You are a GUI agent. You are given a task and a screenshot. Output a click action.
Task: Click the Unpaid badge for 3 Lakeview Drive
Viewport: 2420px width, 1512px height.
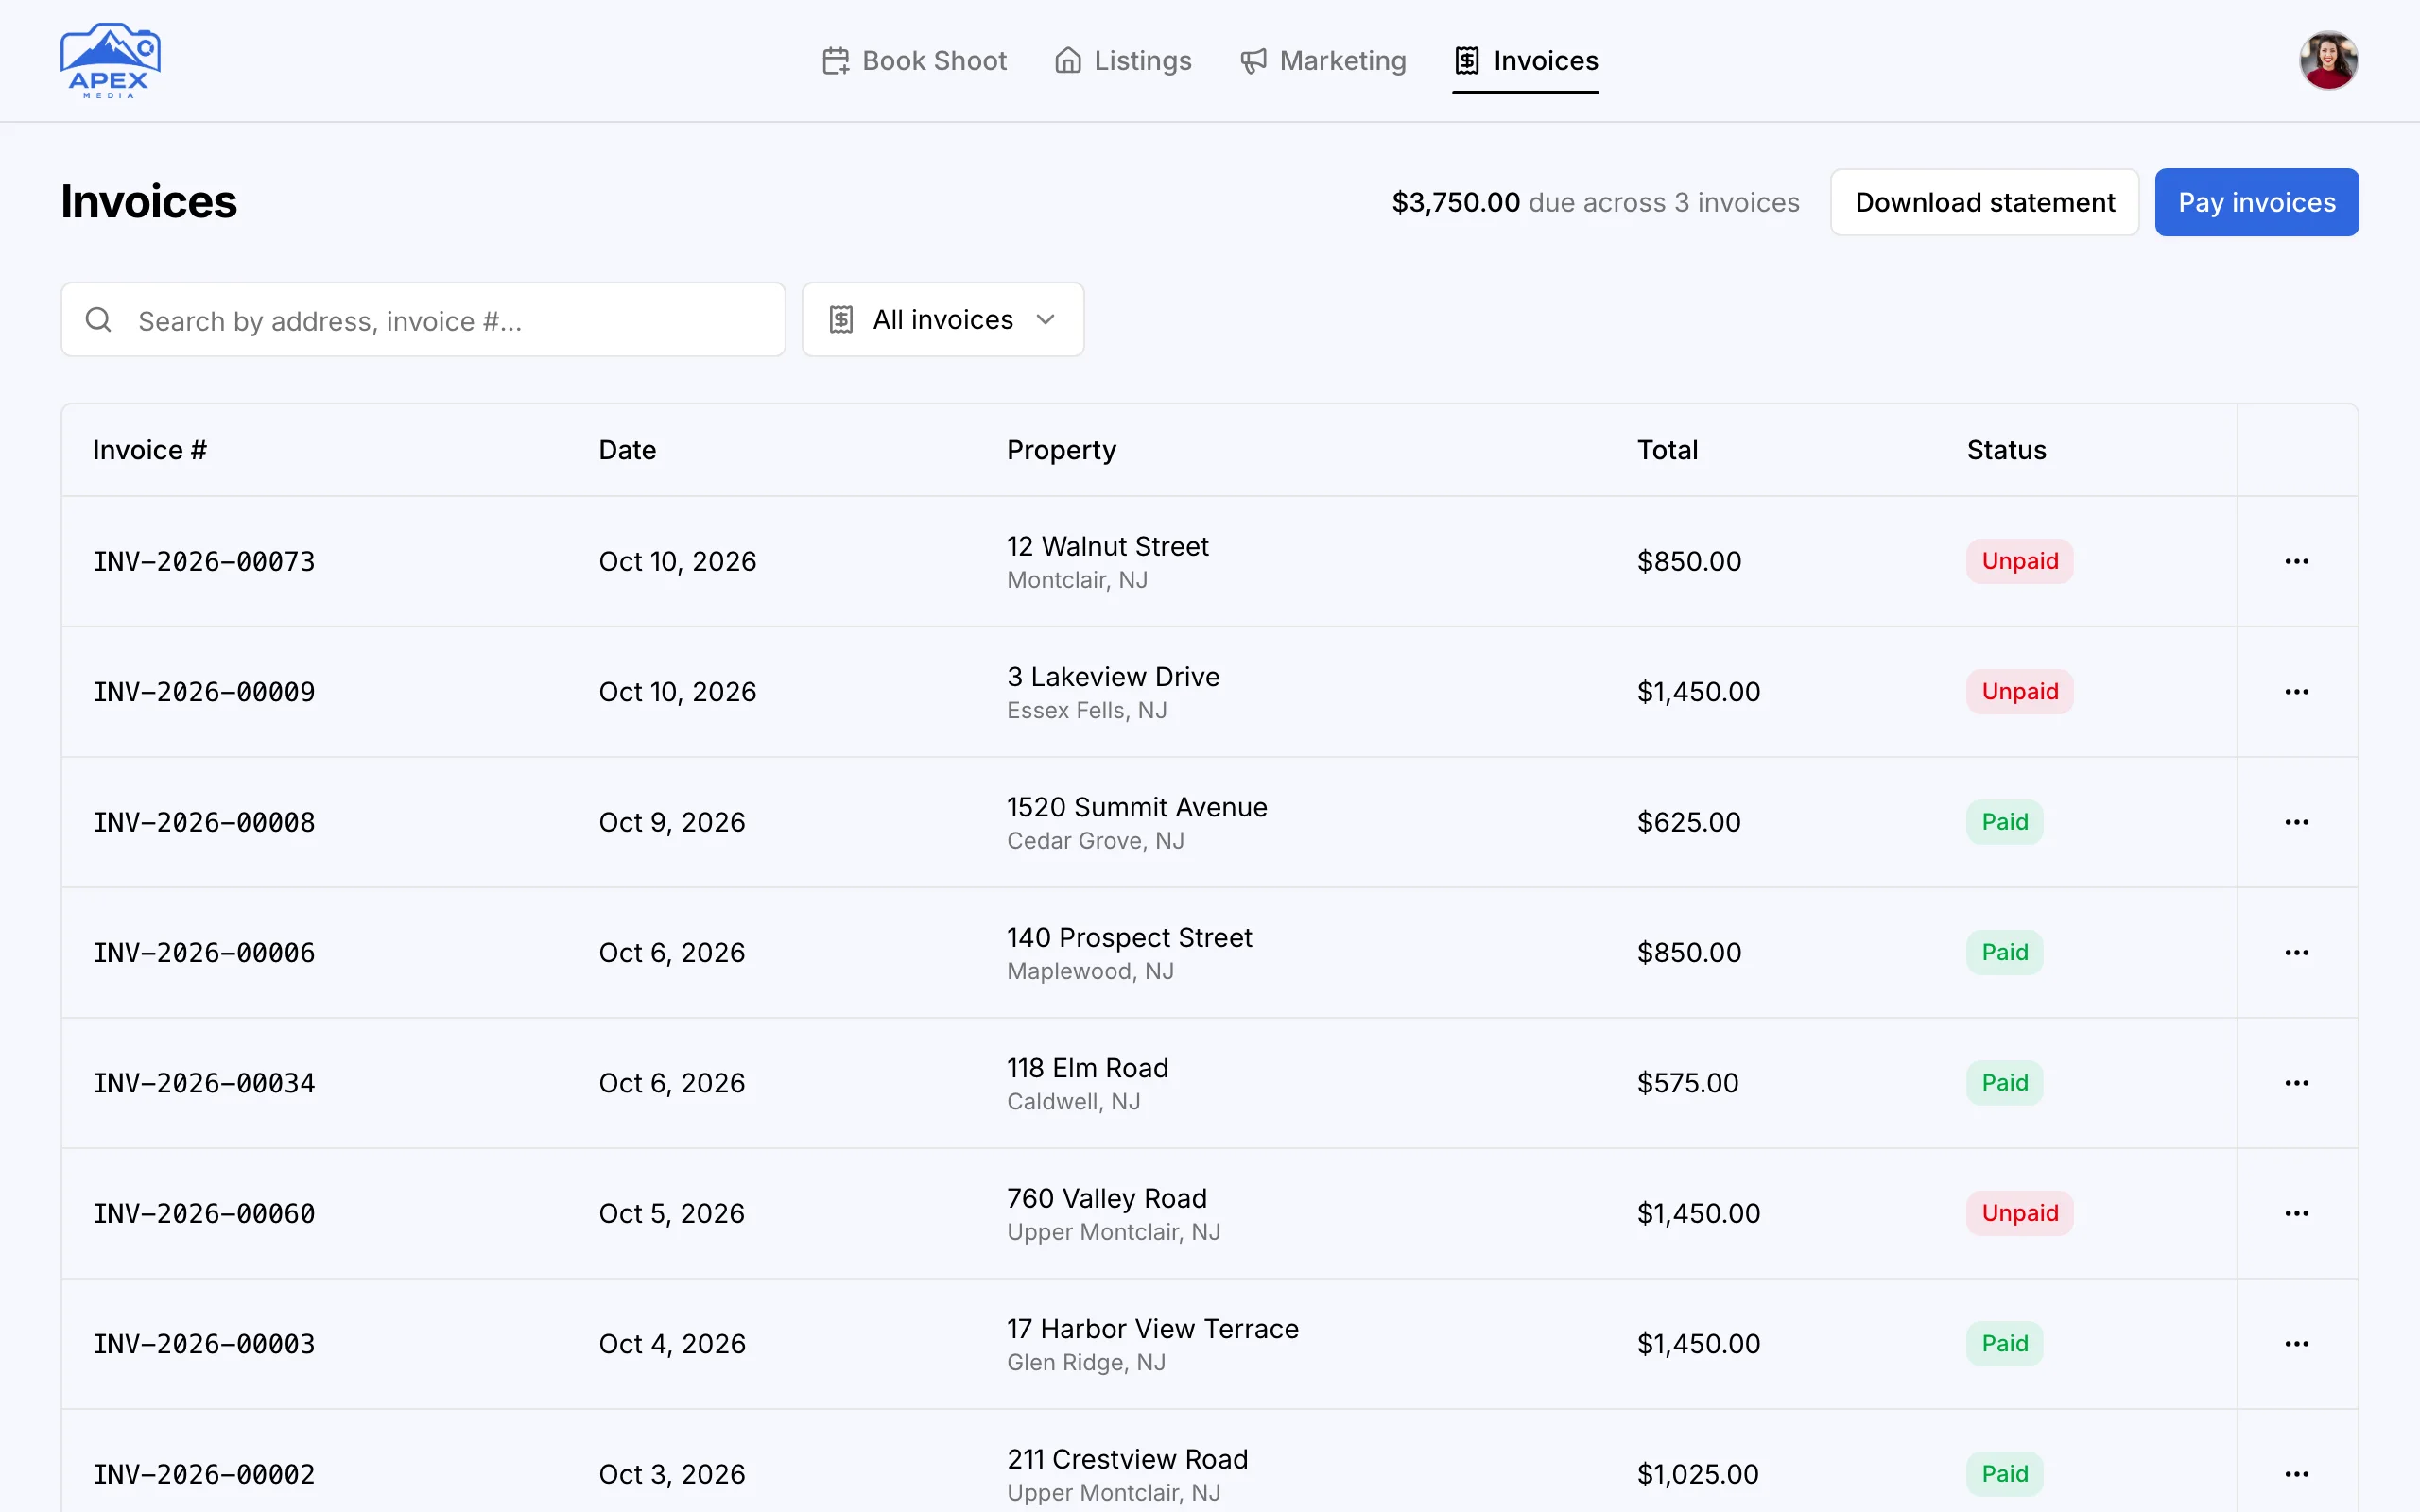tap(2019, 692)
